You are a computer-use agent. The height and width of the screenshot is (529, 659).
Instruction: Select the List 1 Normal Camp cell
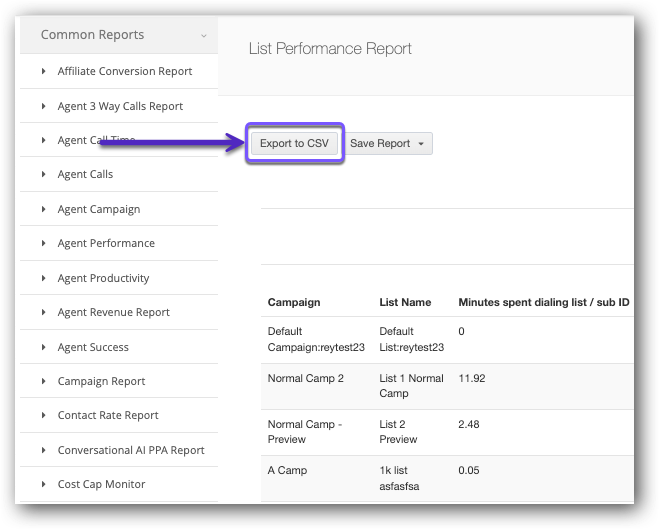click(x=411, y=386)
